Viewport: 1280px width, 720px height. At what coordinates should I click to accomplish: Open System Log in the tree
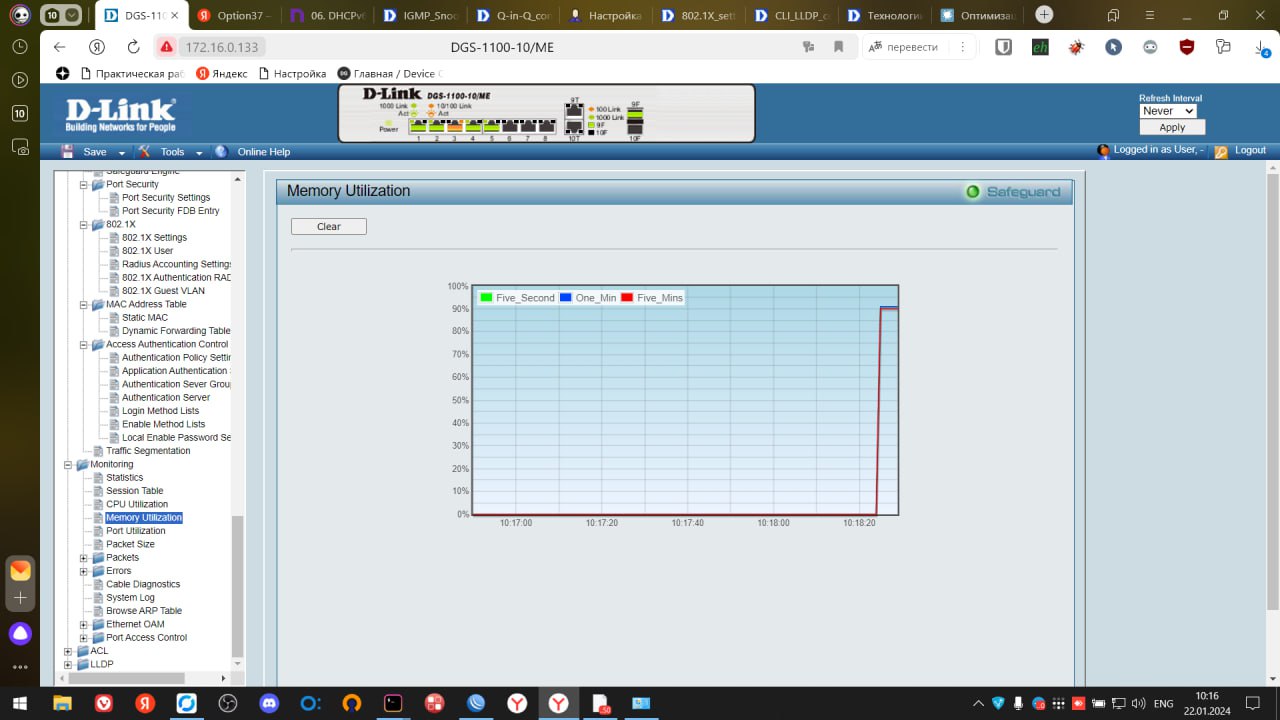pos(130,598)
